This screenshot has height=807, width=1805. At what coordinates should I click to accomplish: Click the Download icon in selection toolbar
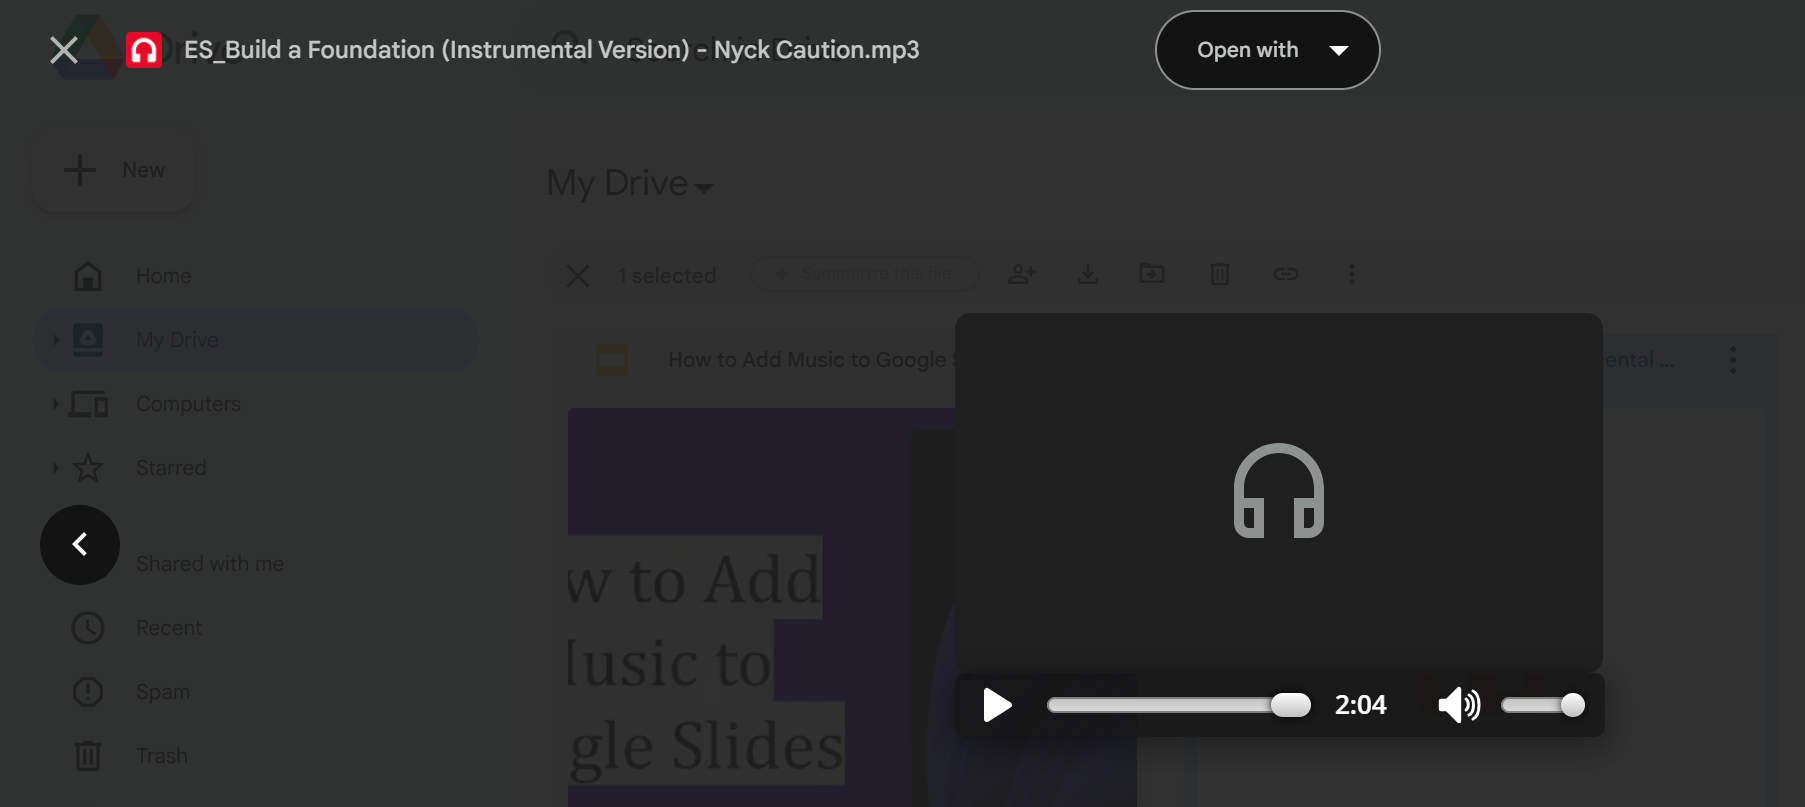[1088, 274]
